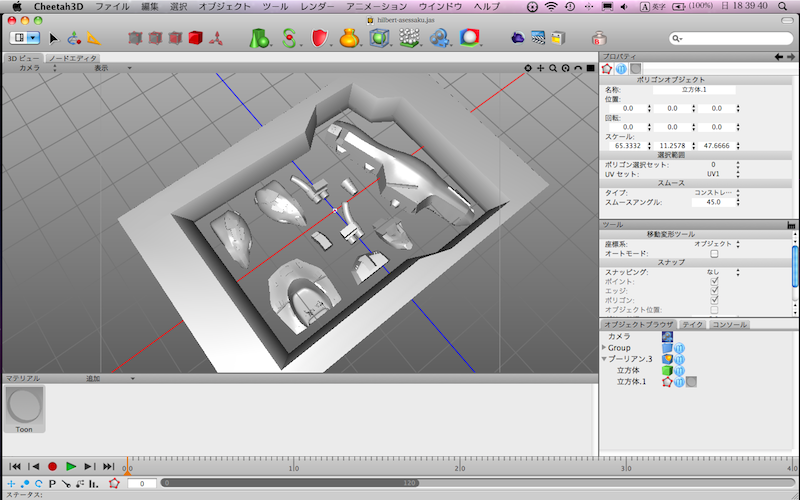
Task: Click the orange vase creator icon
Action: 349,38
